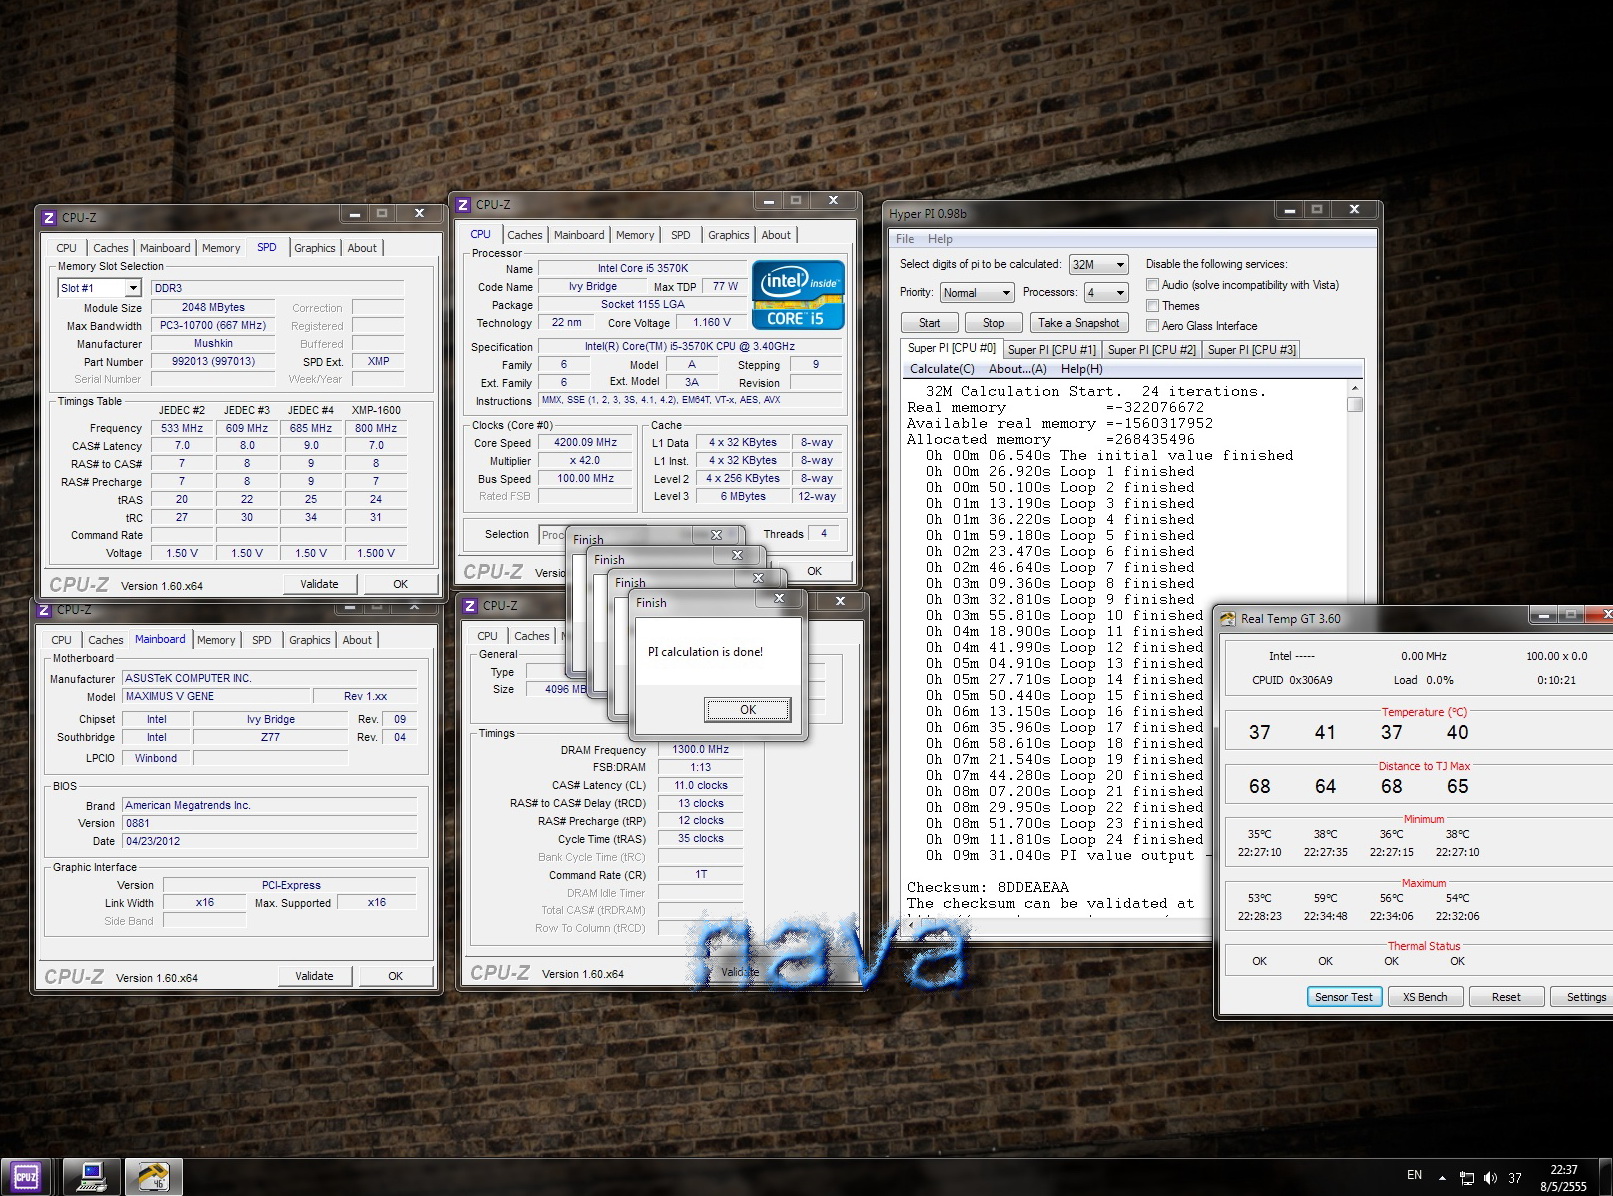Open Real Temp thermometer taskbar icon
Viewport: 1613px width, 1196px height.
(x=154, y=1177)
